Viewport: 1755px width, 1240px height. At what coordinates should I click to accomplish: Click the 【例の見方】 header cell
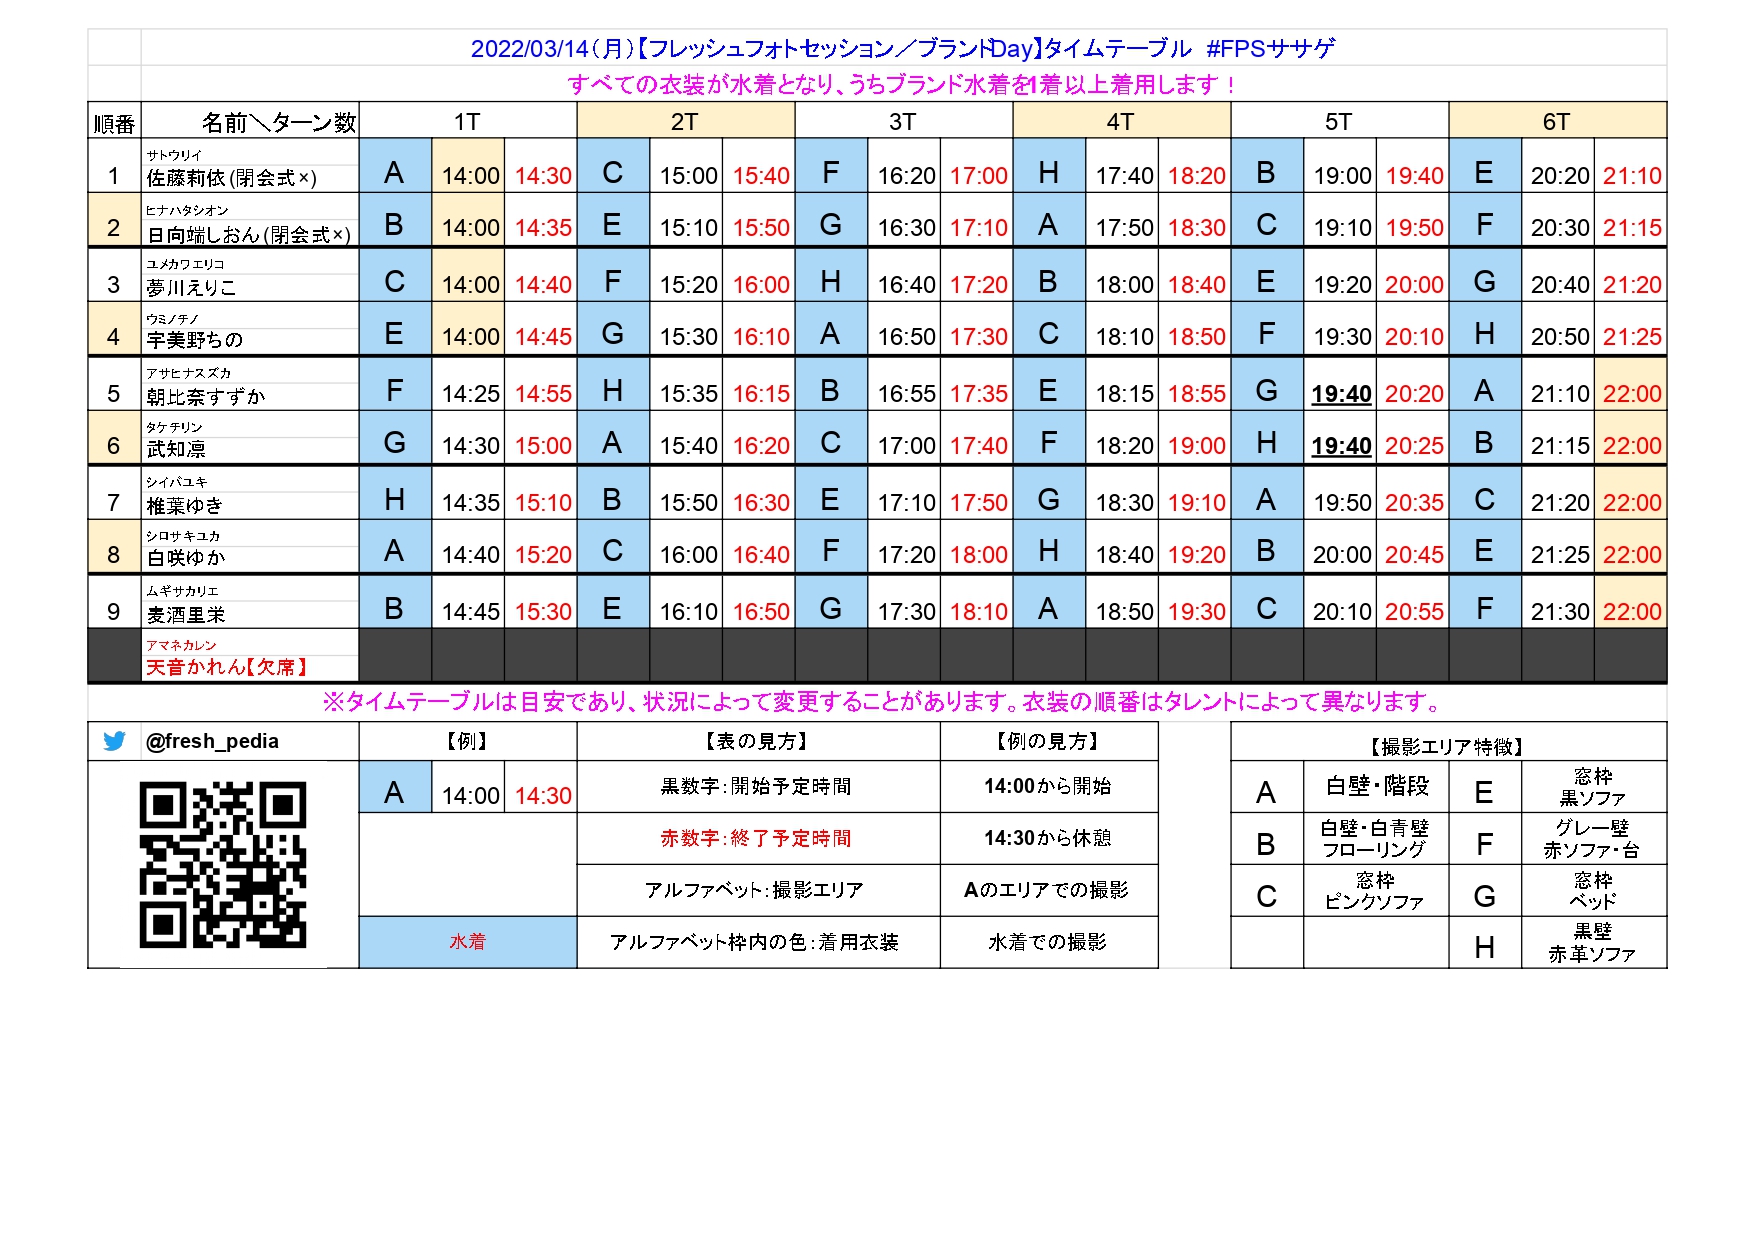[x=1048, y=741]
